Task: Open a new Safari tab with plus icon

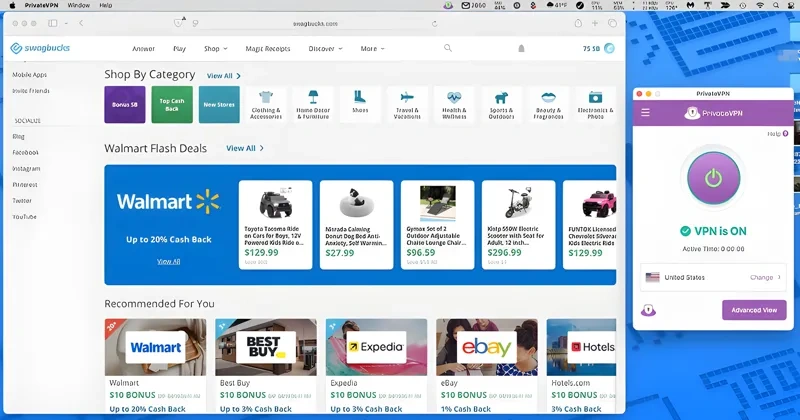Action: [595, 23]
